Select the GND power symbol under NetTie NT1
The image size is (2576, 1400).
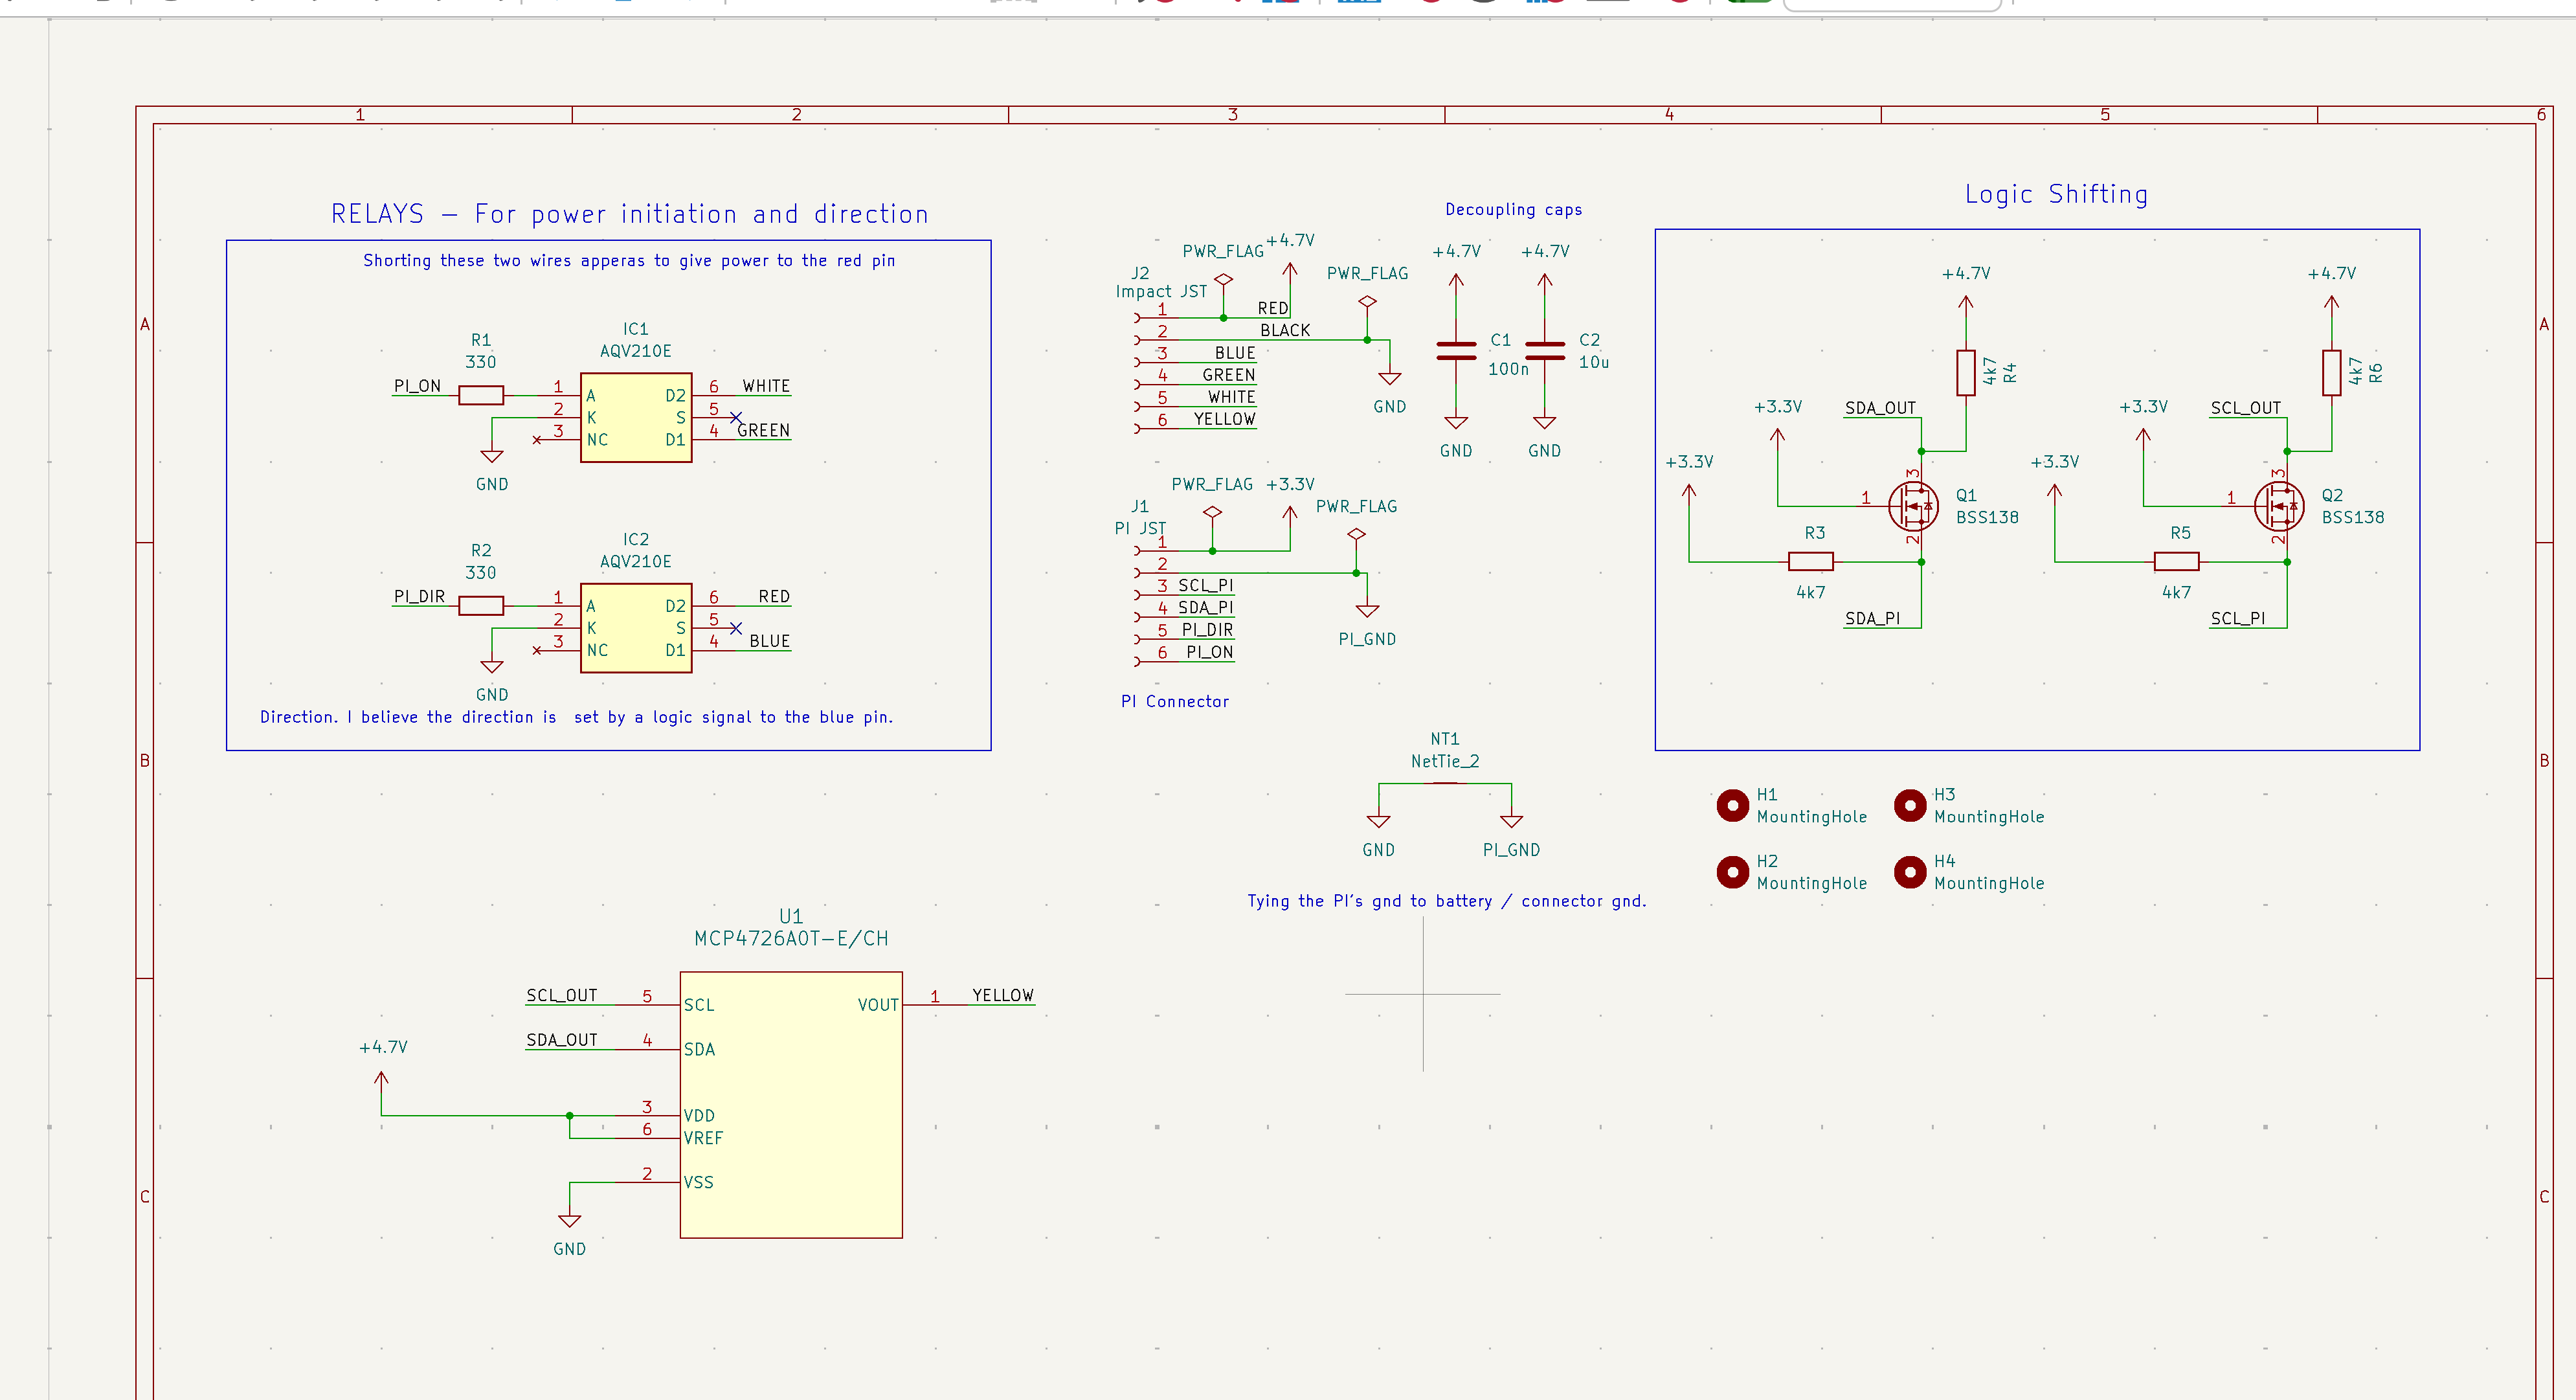click(x=1379, y=822)
